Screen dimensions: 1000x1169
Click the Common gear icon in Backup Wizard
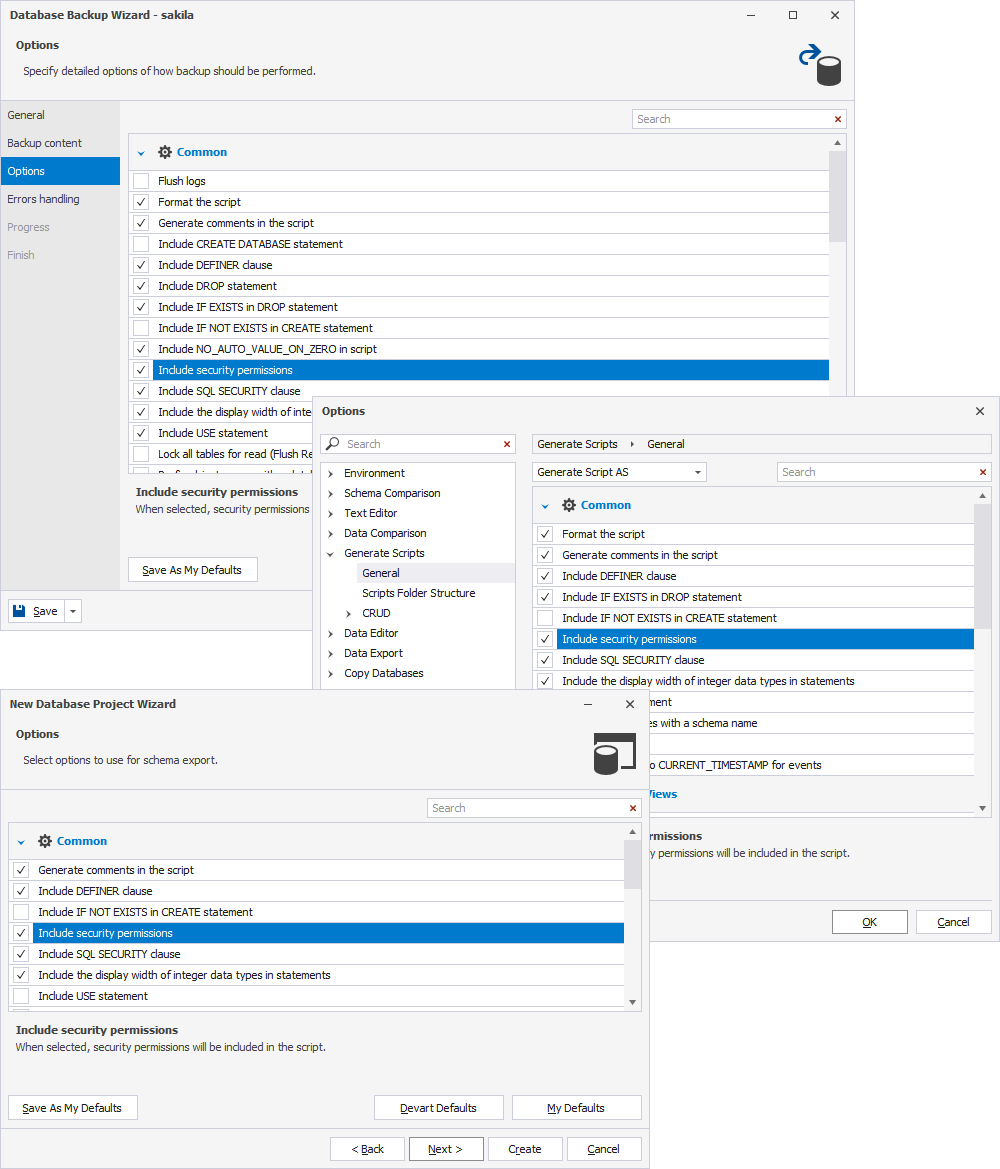(x=165, y=152)
